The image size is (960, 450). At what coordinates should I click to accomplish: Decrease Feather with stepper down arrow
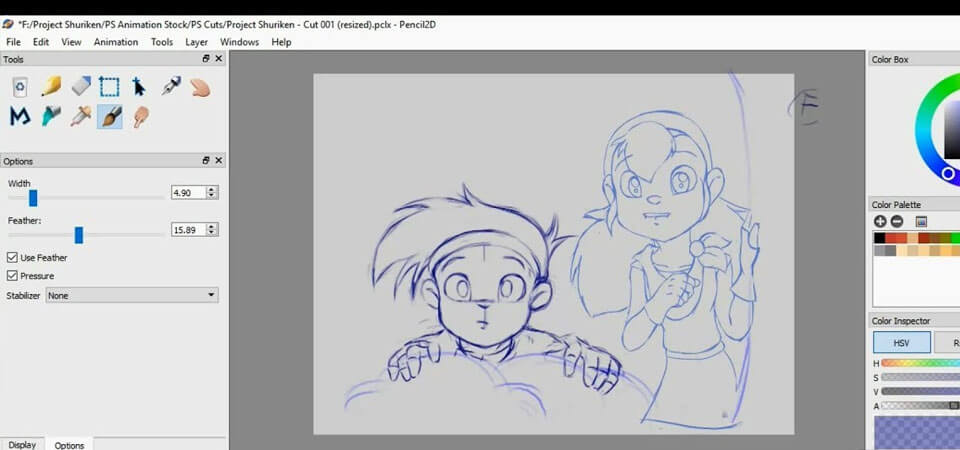[212, 233]
